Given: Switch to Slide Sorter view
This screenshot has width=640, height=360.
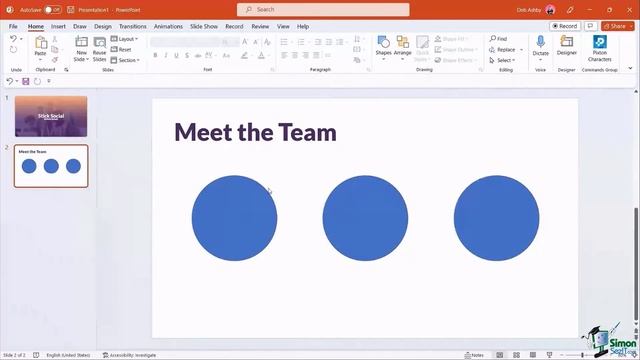Looking at the screenshot, I should [x=516, y=355].
